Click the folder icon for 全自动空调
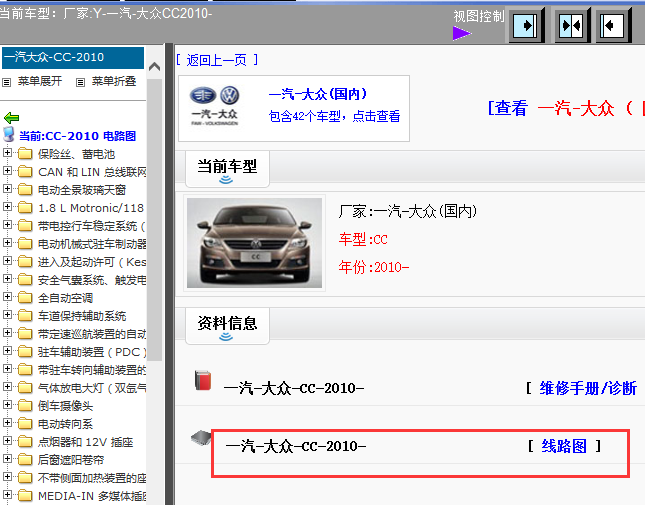This screenshot has width=645, height=505. 25,298
